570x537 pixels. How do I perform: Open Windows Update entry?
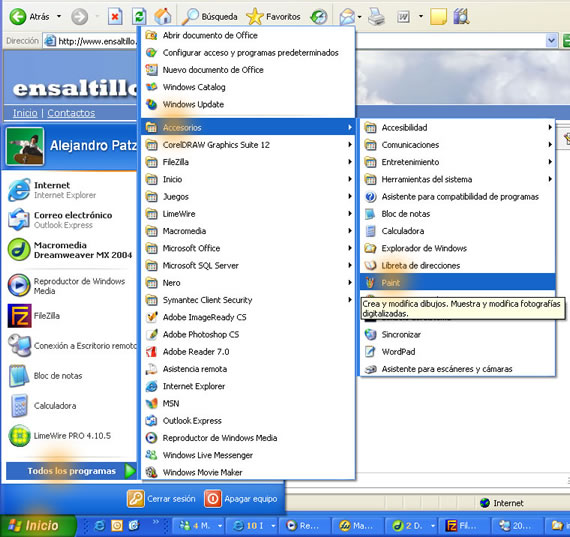[248, 104]
